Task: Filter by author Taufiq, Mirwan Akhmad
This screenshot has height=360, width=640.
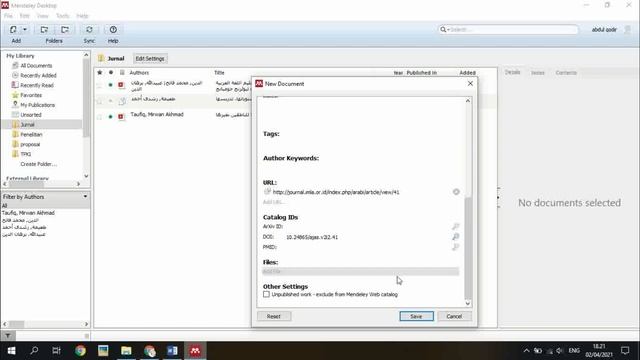Action: coord(28,213)
